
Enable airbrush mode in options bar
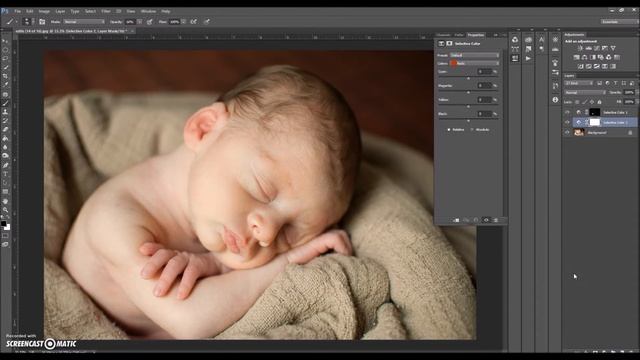coord(193,22)
